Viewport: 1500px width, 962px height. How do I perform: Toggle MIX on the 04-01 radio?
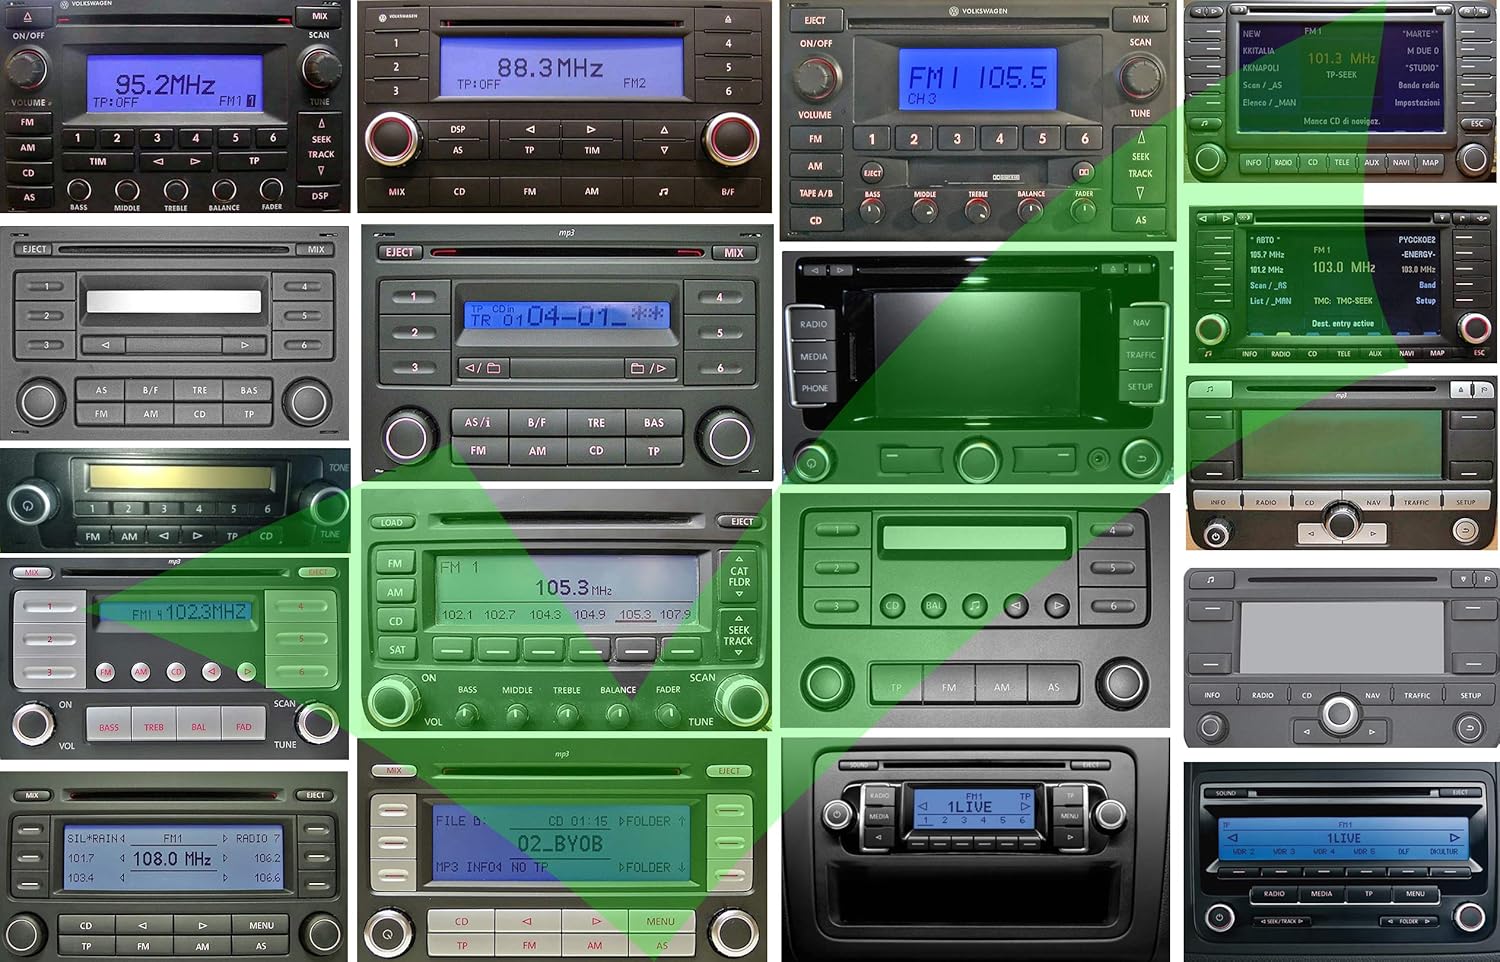coord(734,253)
